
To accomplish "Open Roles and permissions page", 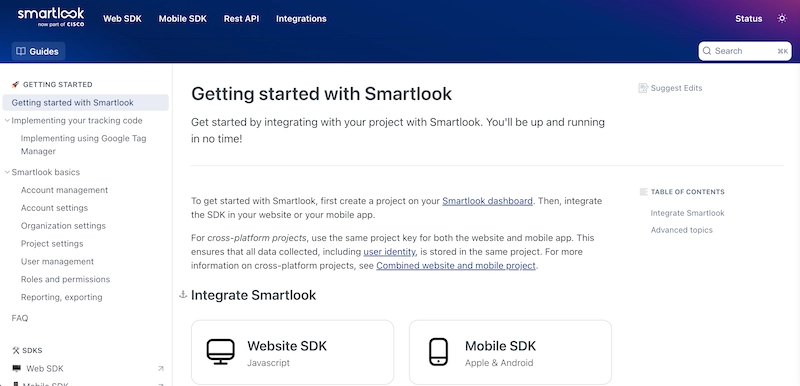I will pos(65,279).
